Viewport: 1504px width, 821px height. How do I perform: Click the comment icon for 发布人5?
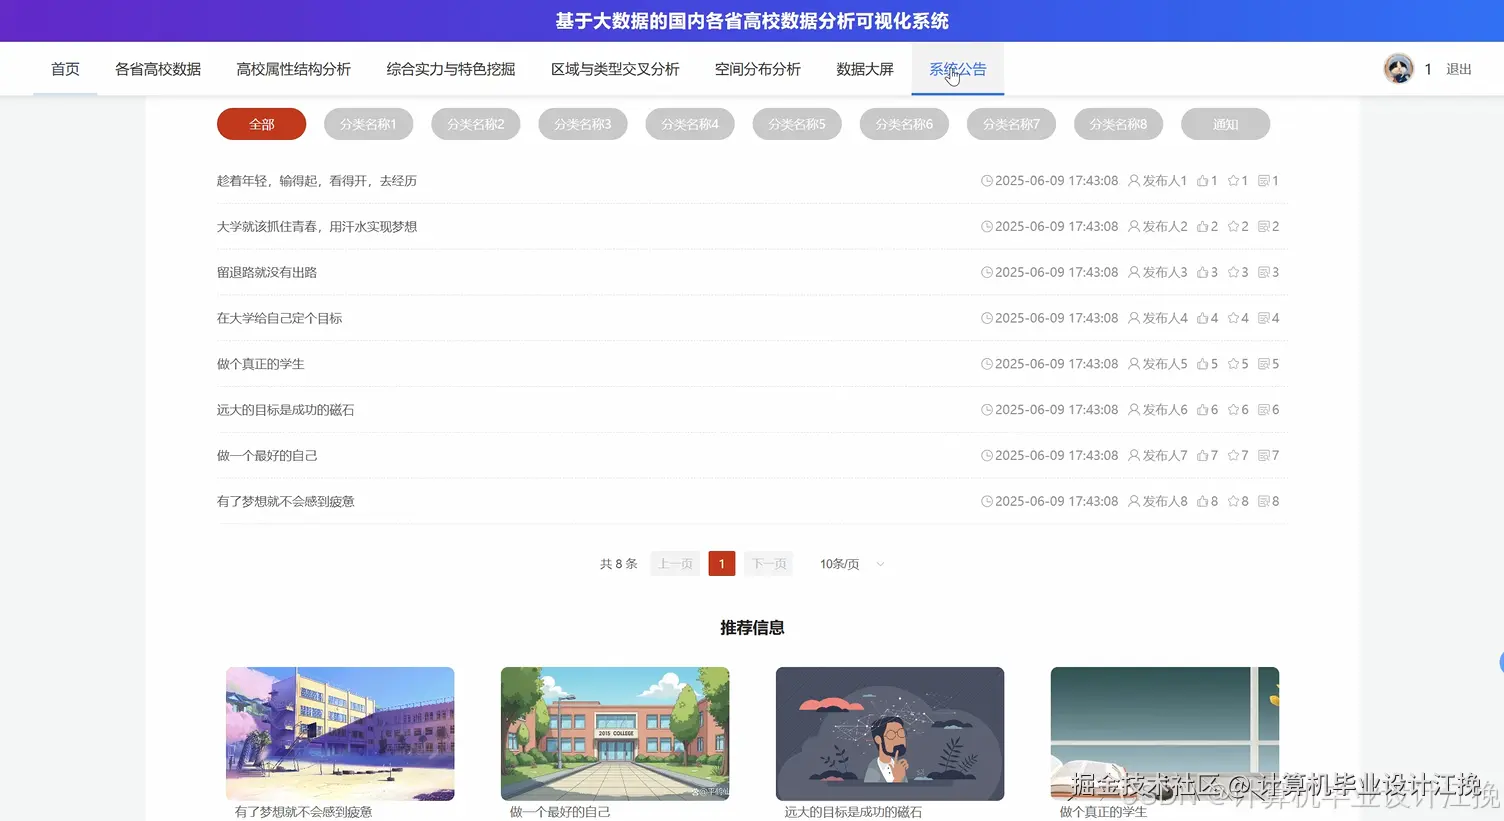pyautogui.click(x=1264, y=364)
